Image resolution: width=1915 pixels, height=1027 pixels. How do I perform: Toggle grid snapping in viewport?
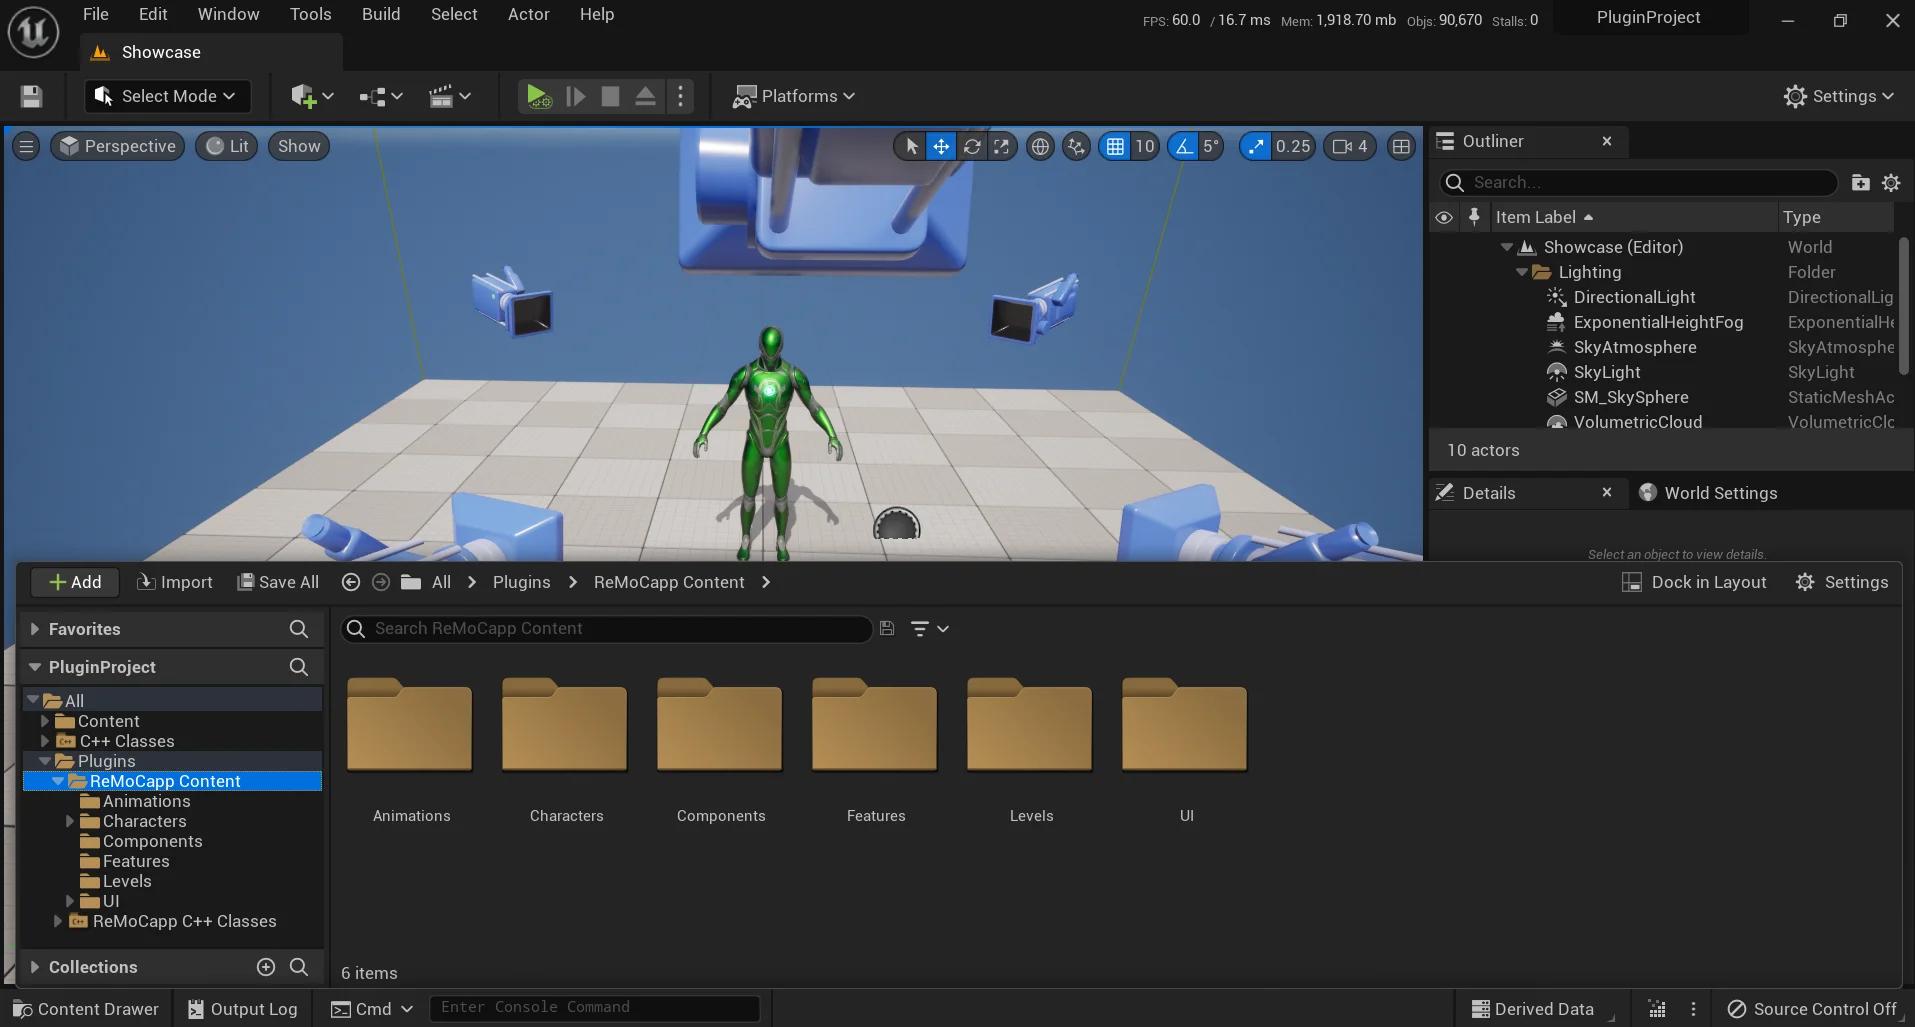[1115, 146]
